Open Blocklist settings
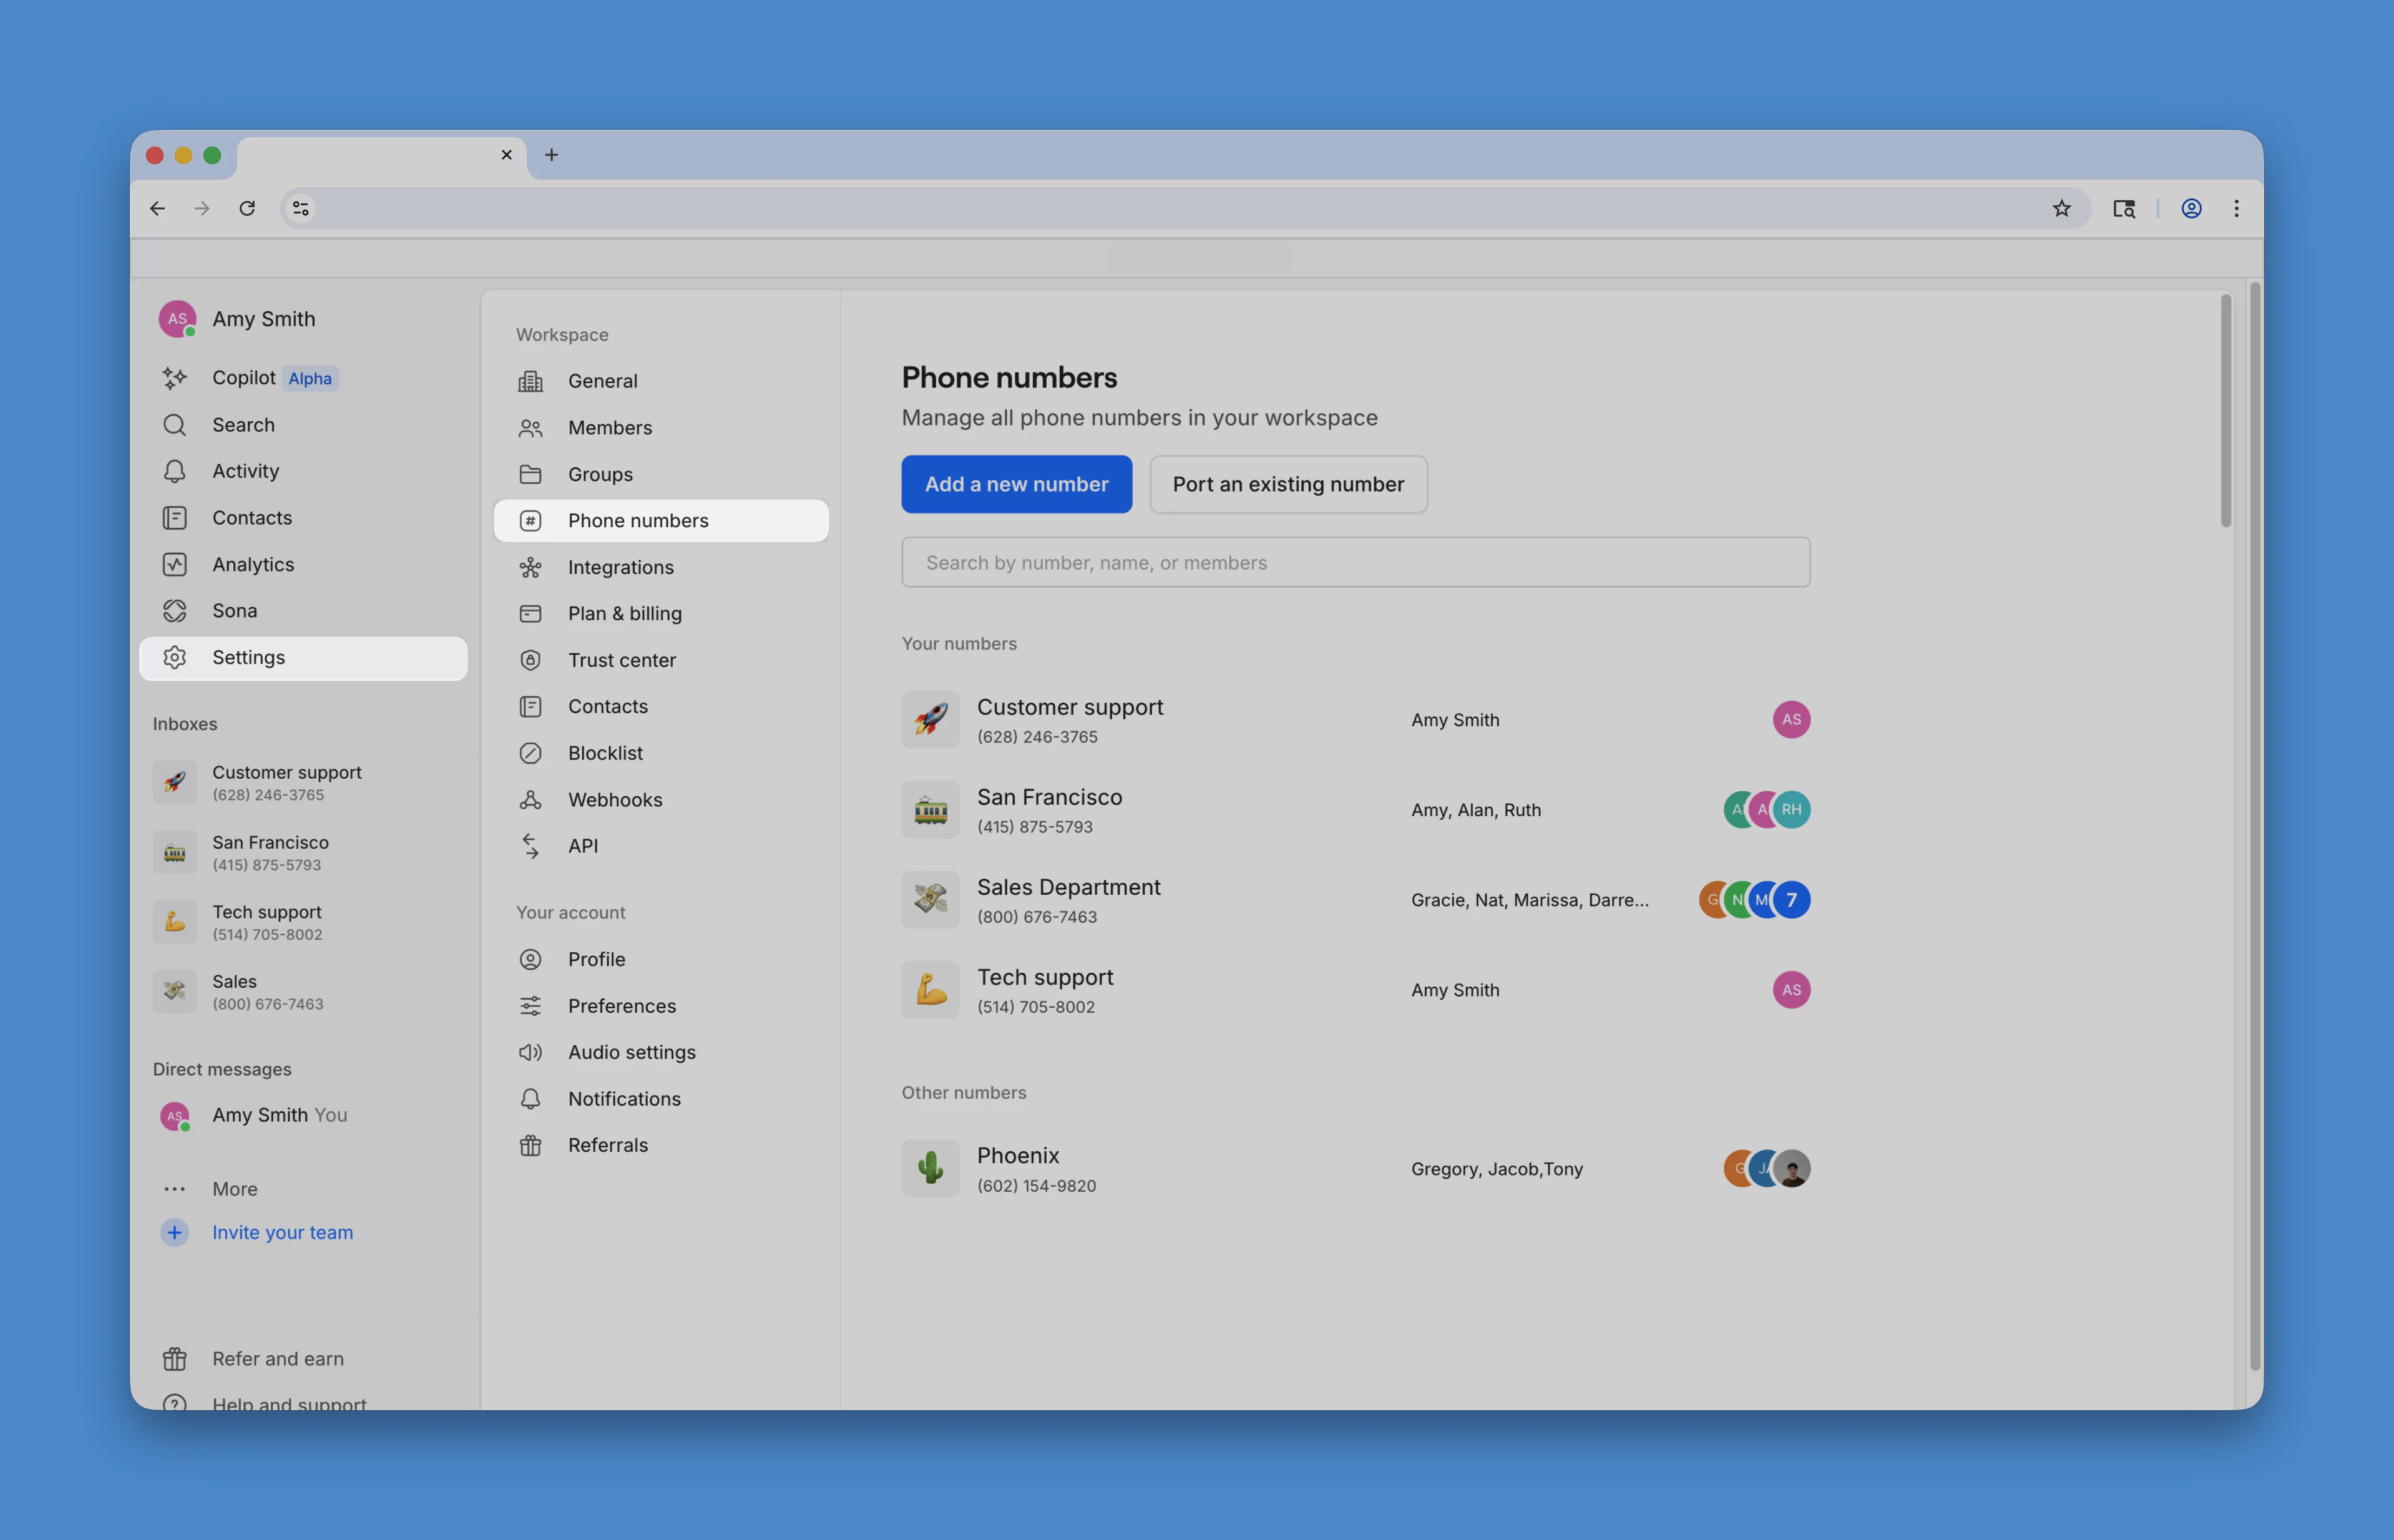This screenshot has height=1540, width=2394. click(661, 753)
